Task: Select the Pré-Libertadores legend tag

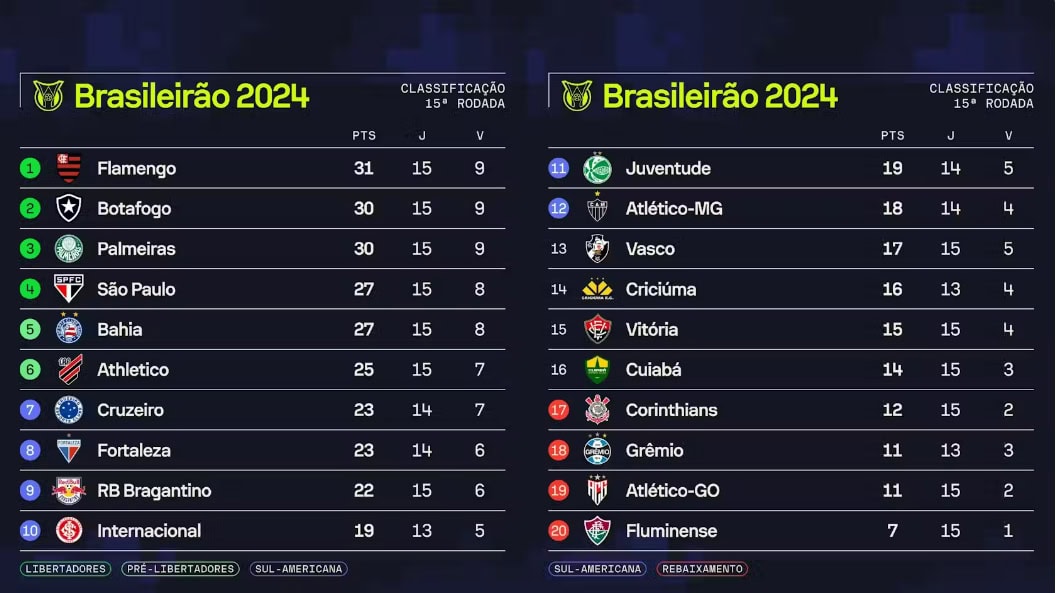Action: pos(181,569)
